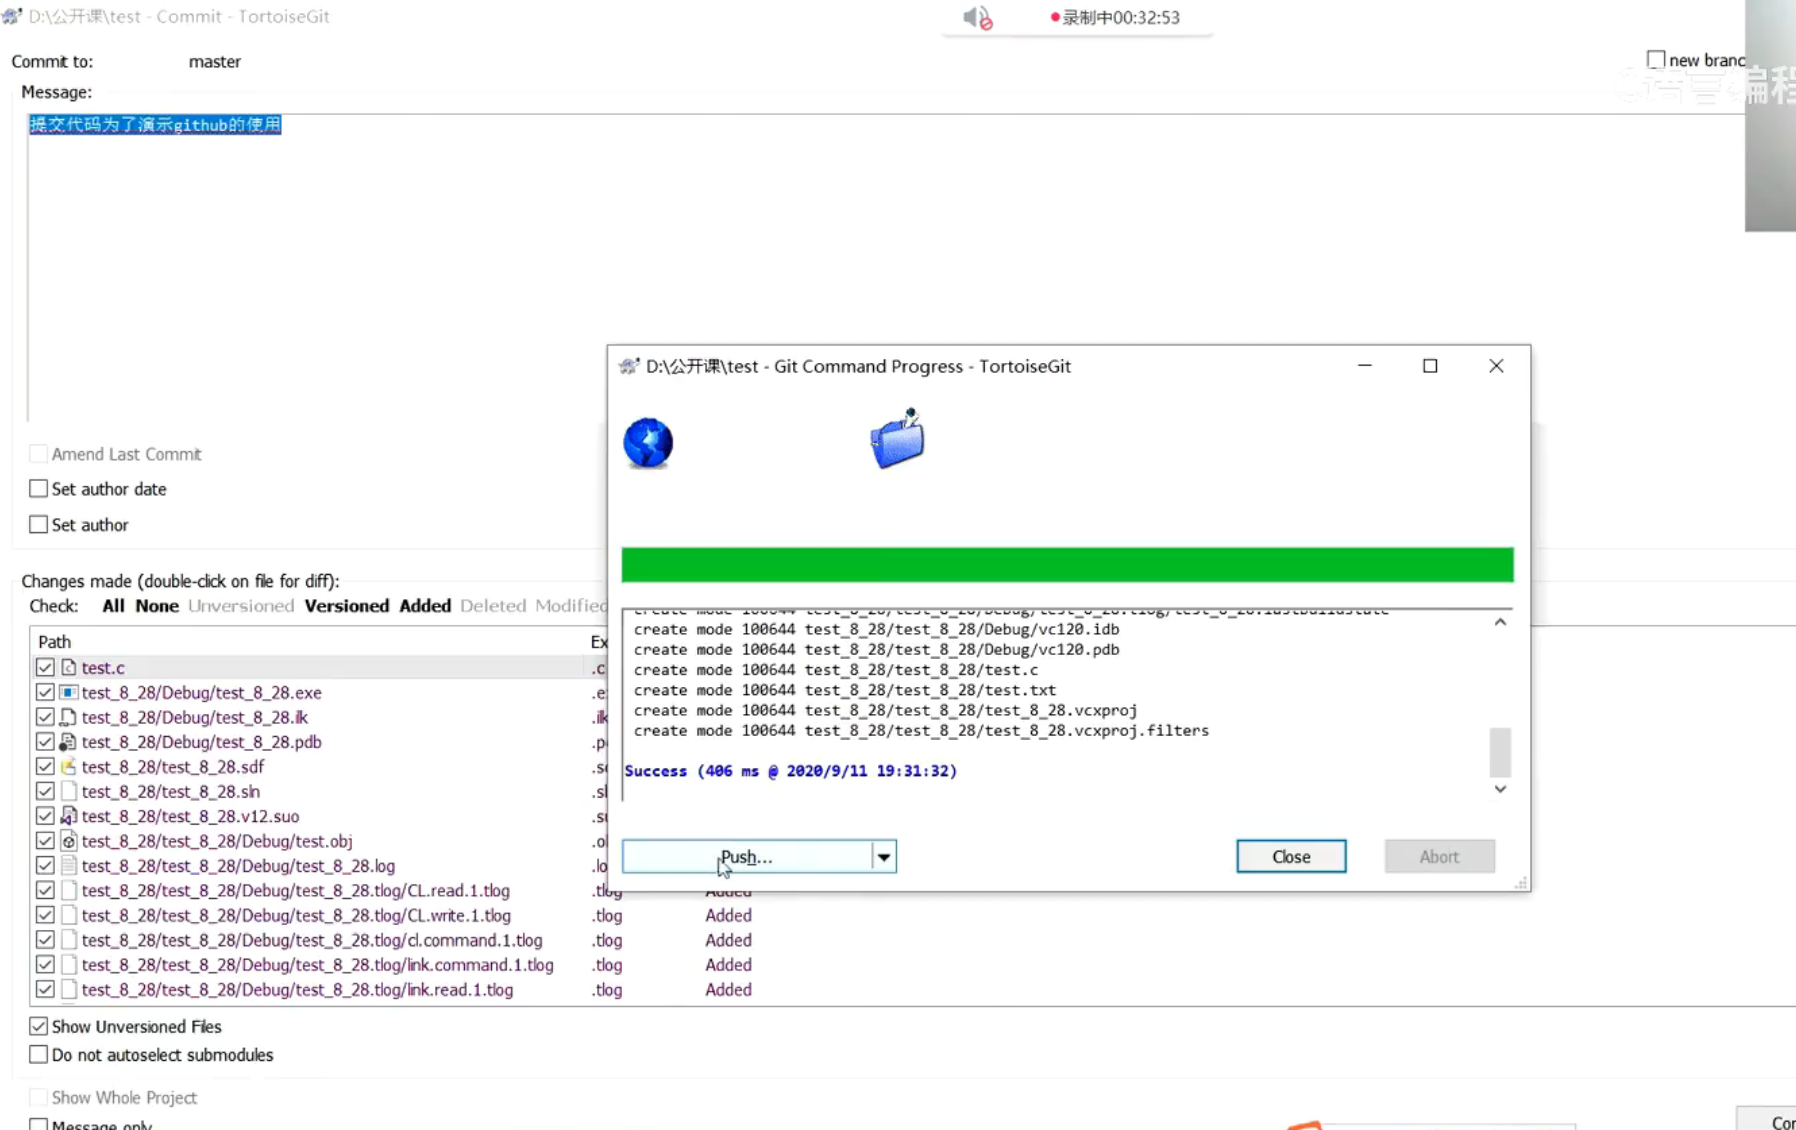Tick the Set author checkbox
Image resolution: width=1796 pixels, height=1130 pixels.
(39, 525)
